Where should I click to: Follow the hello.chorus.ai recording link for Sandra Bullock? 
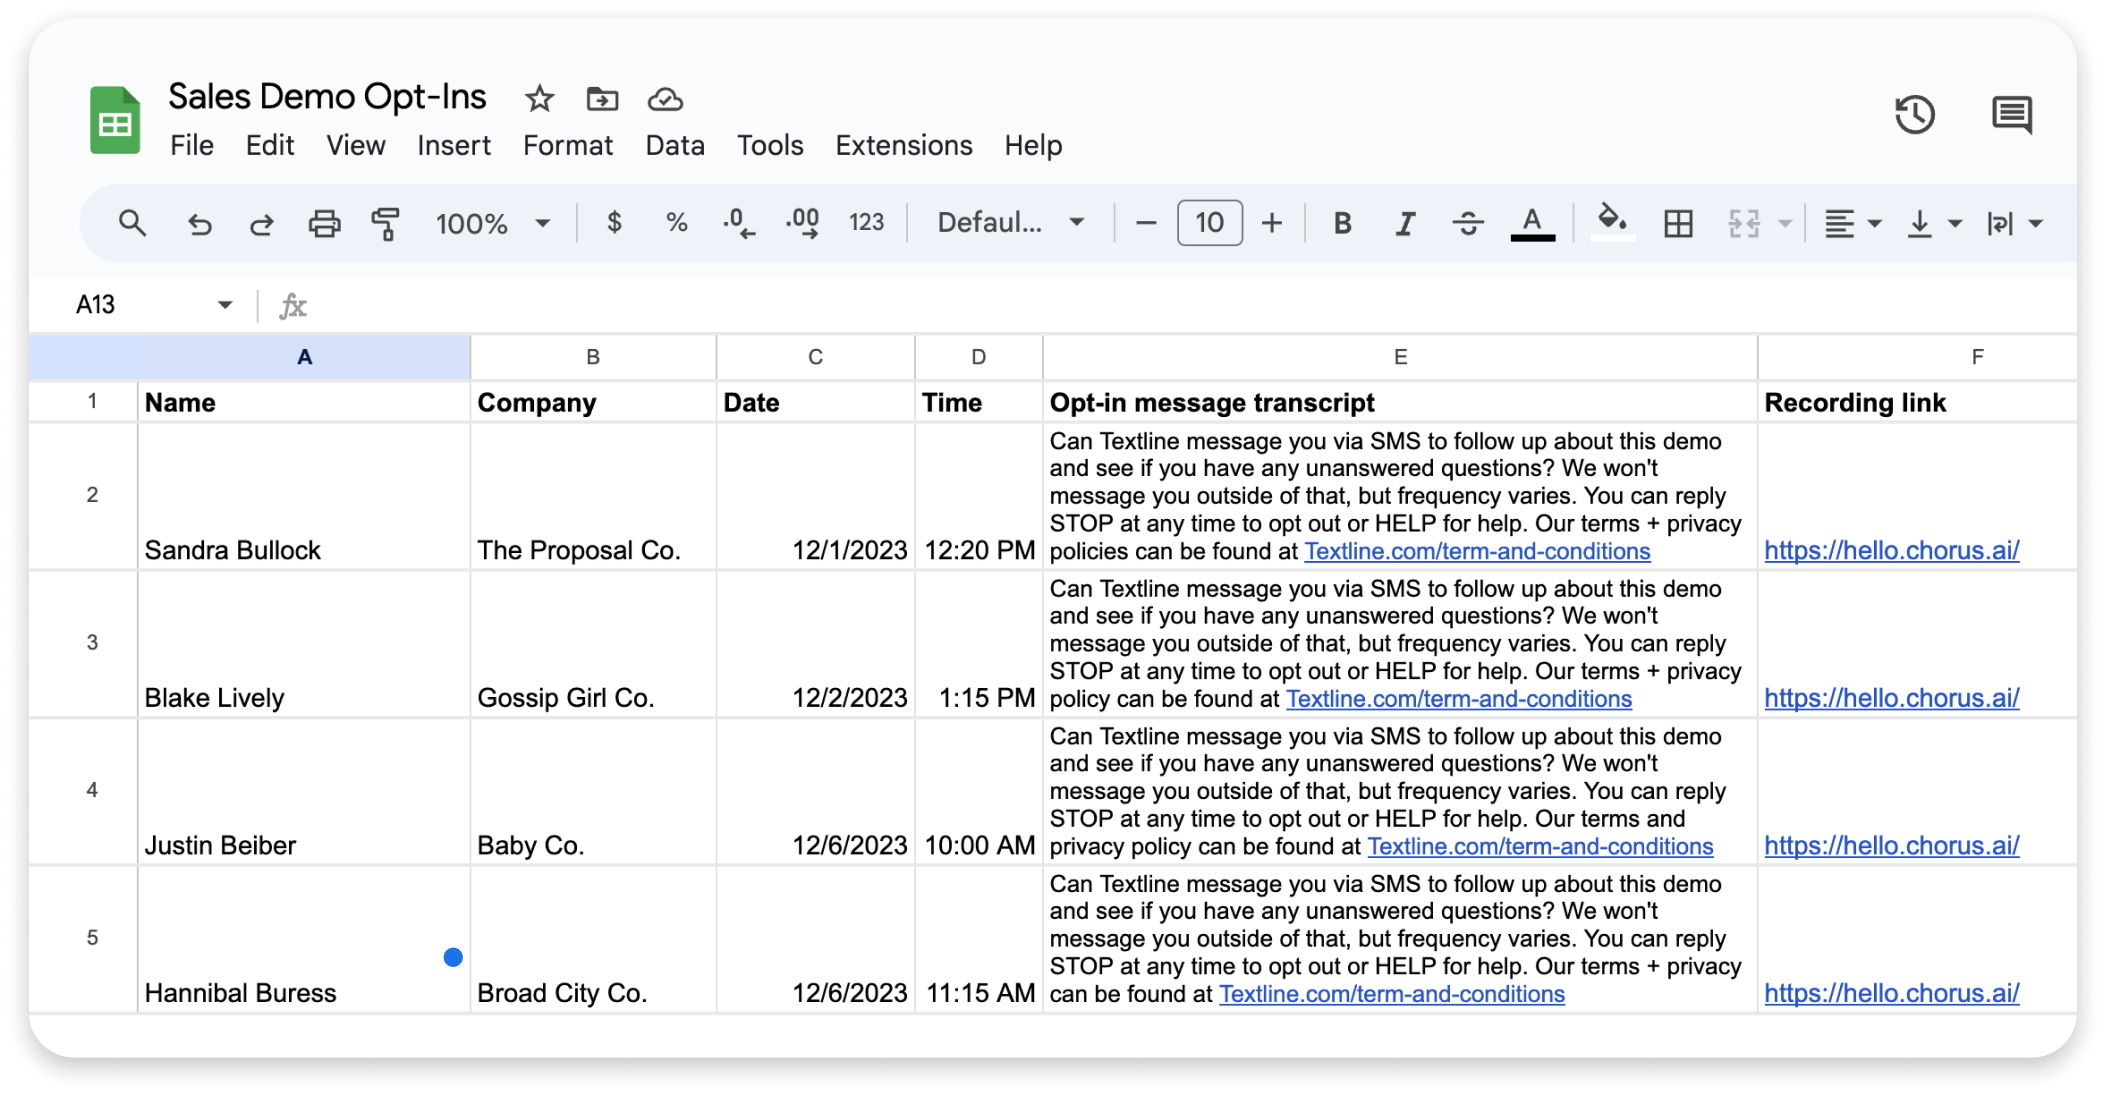point(1891,550)
